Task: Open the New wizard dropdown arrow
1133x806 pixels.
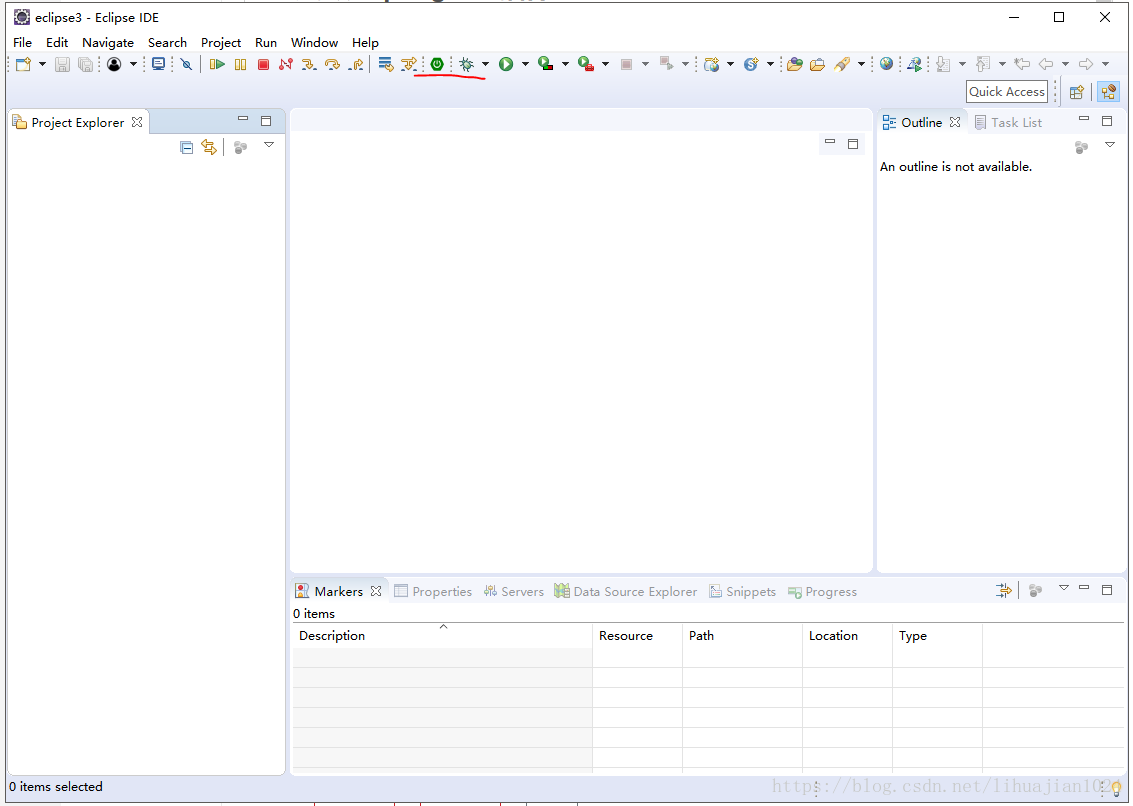Action: (x=42, y=64)
